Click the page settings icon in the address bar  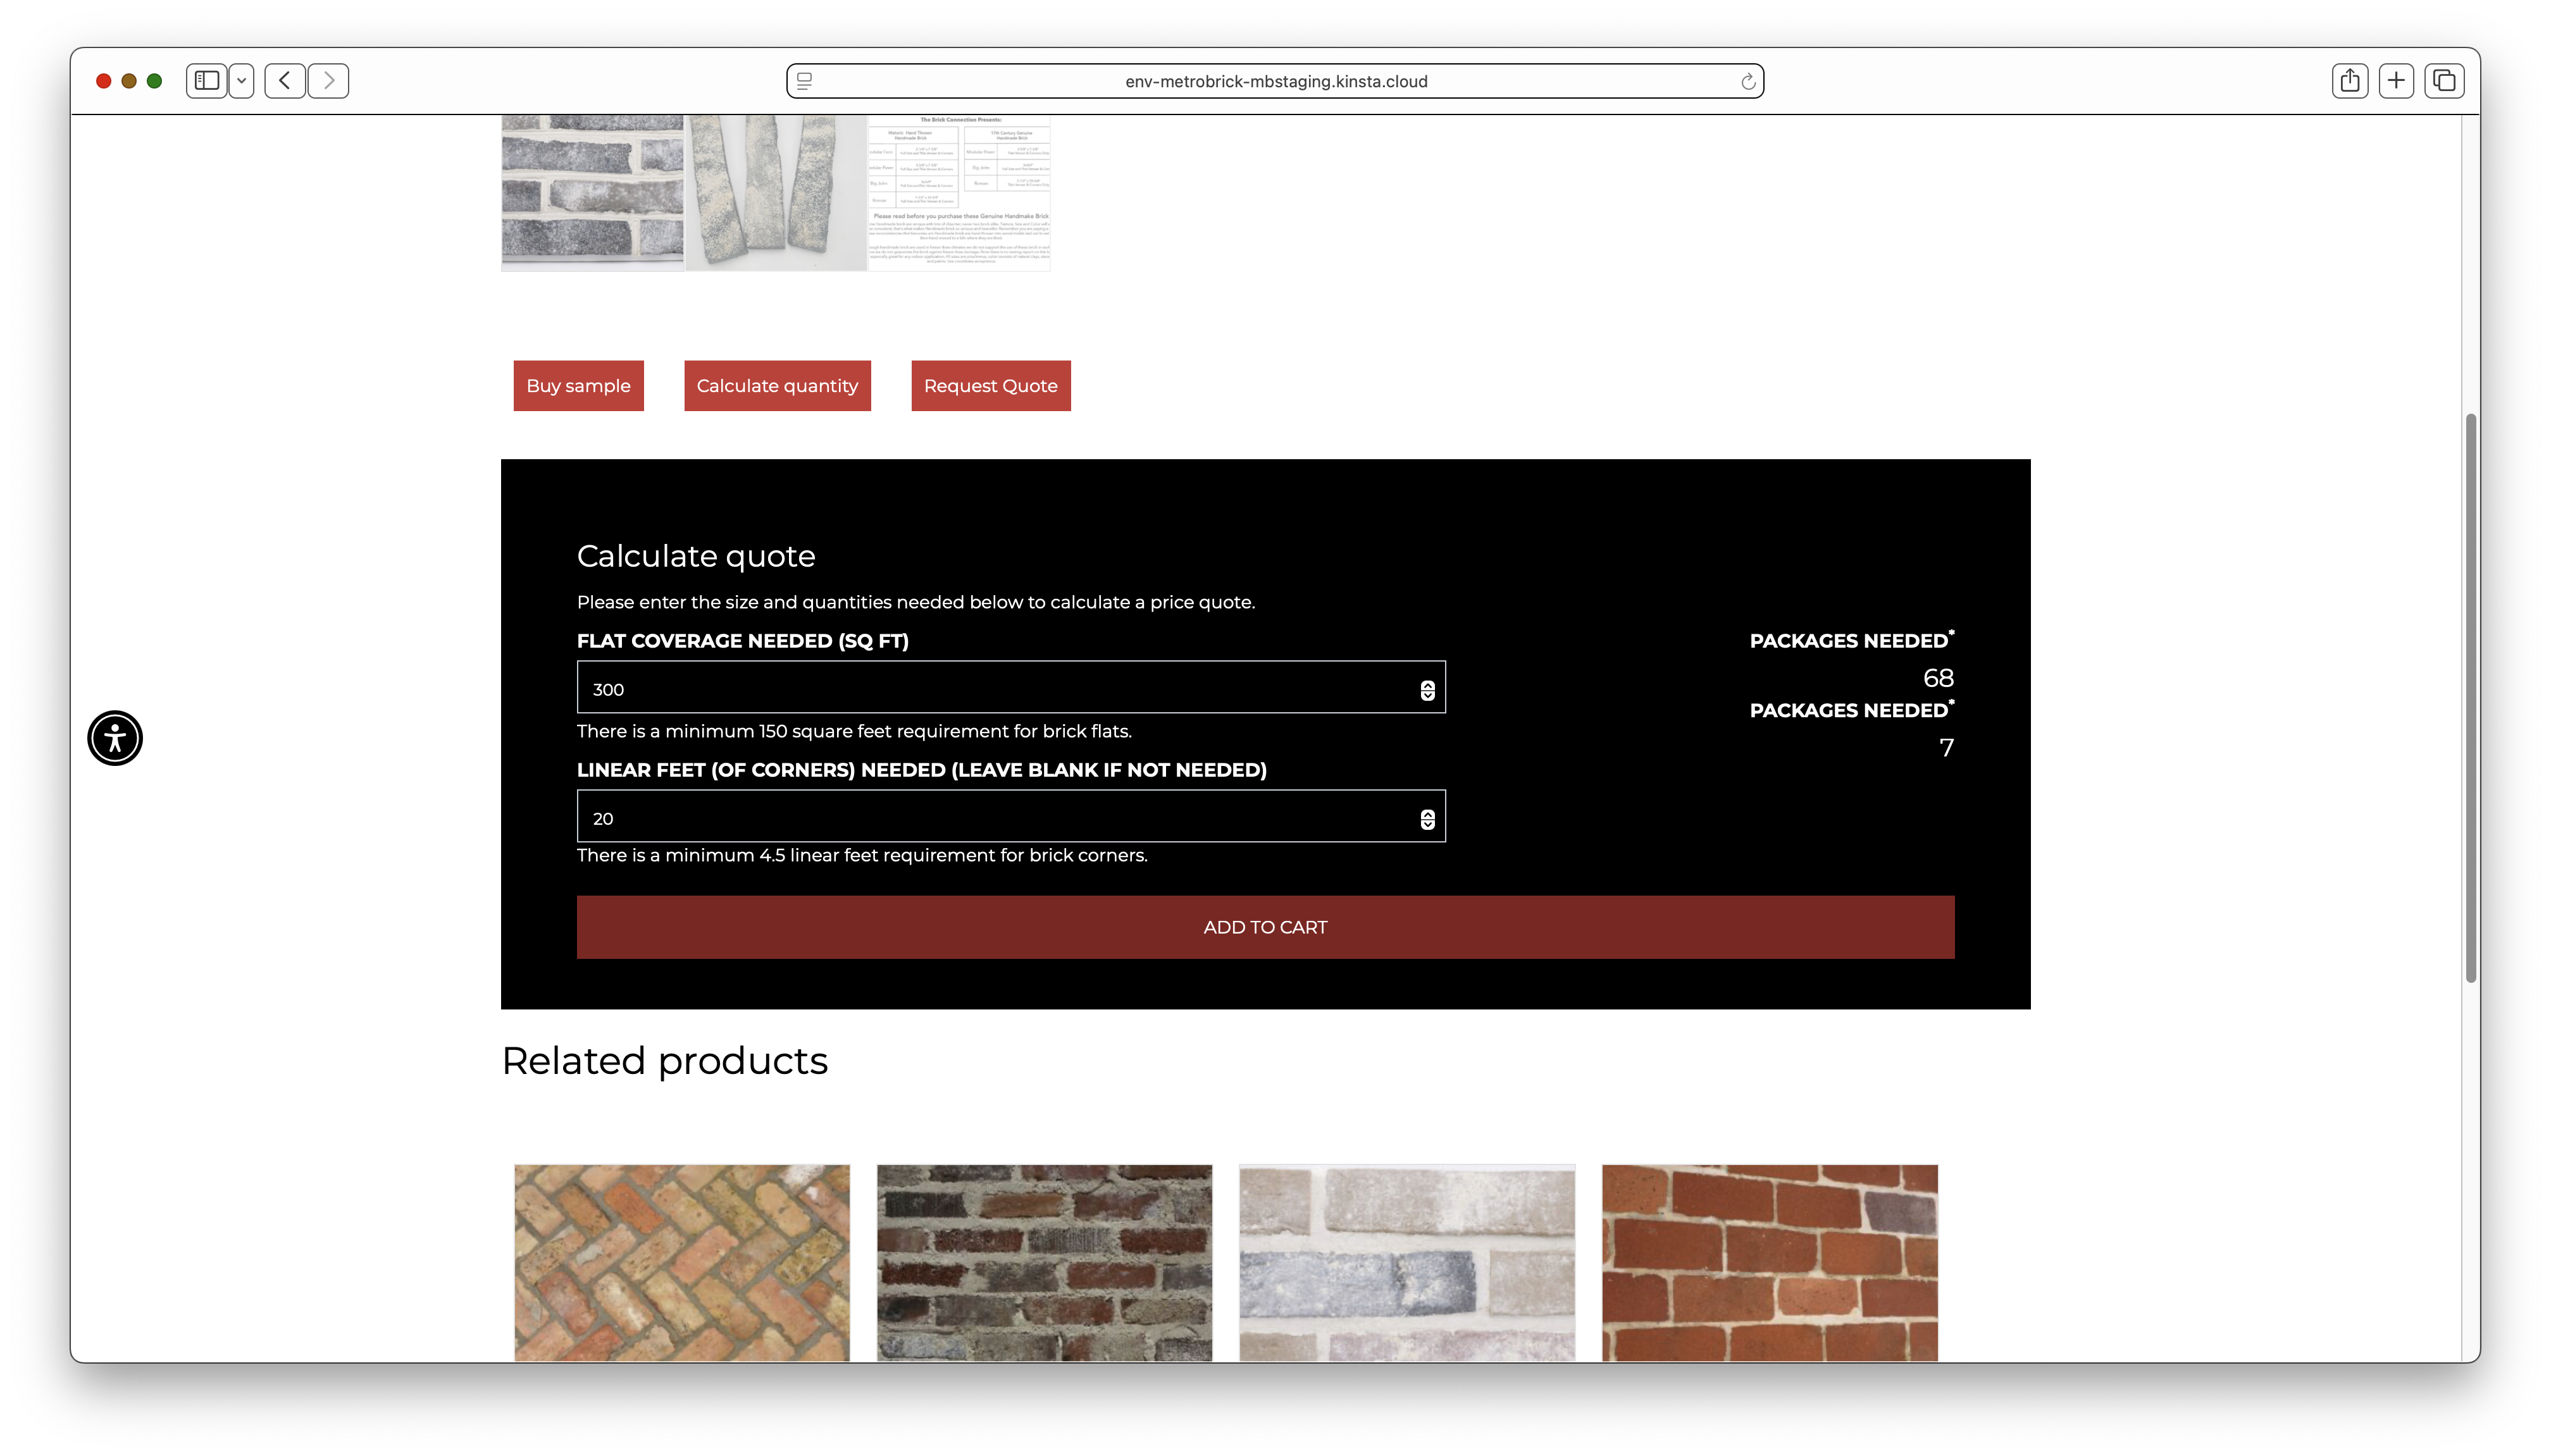[x=804, y=81]
